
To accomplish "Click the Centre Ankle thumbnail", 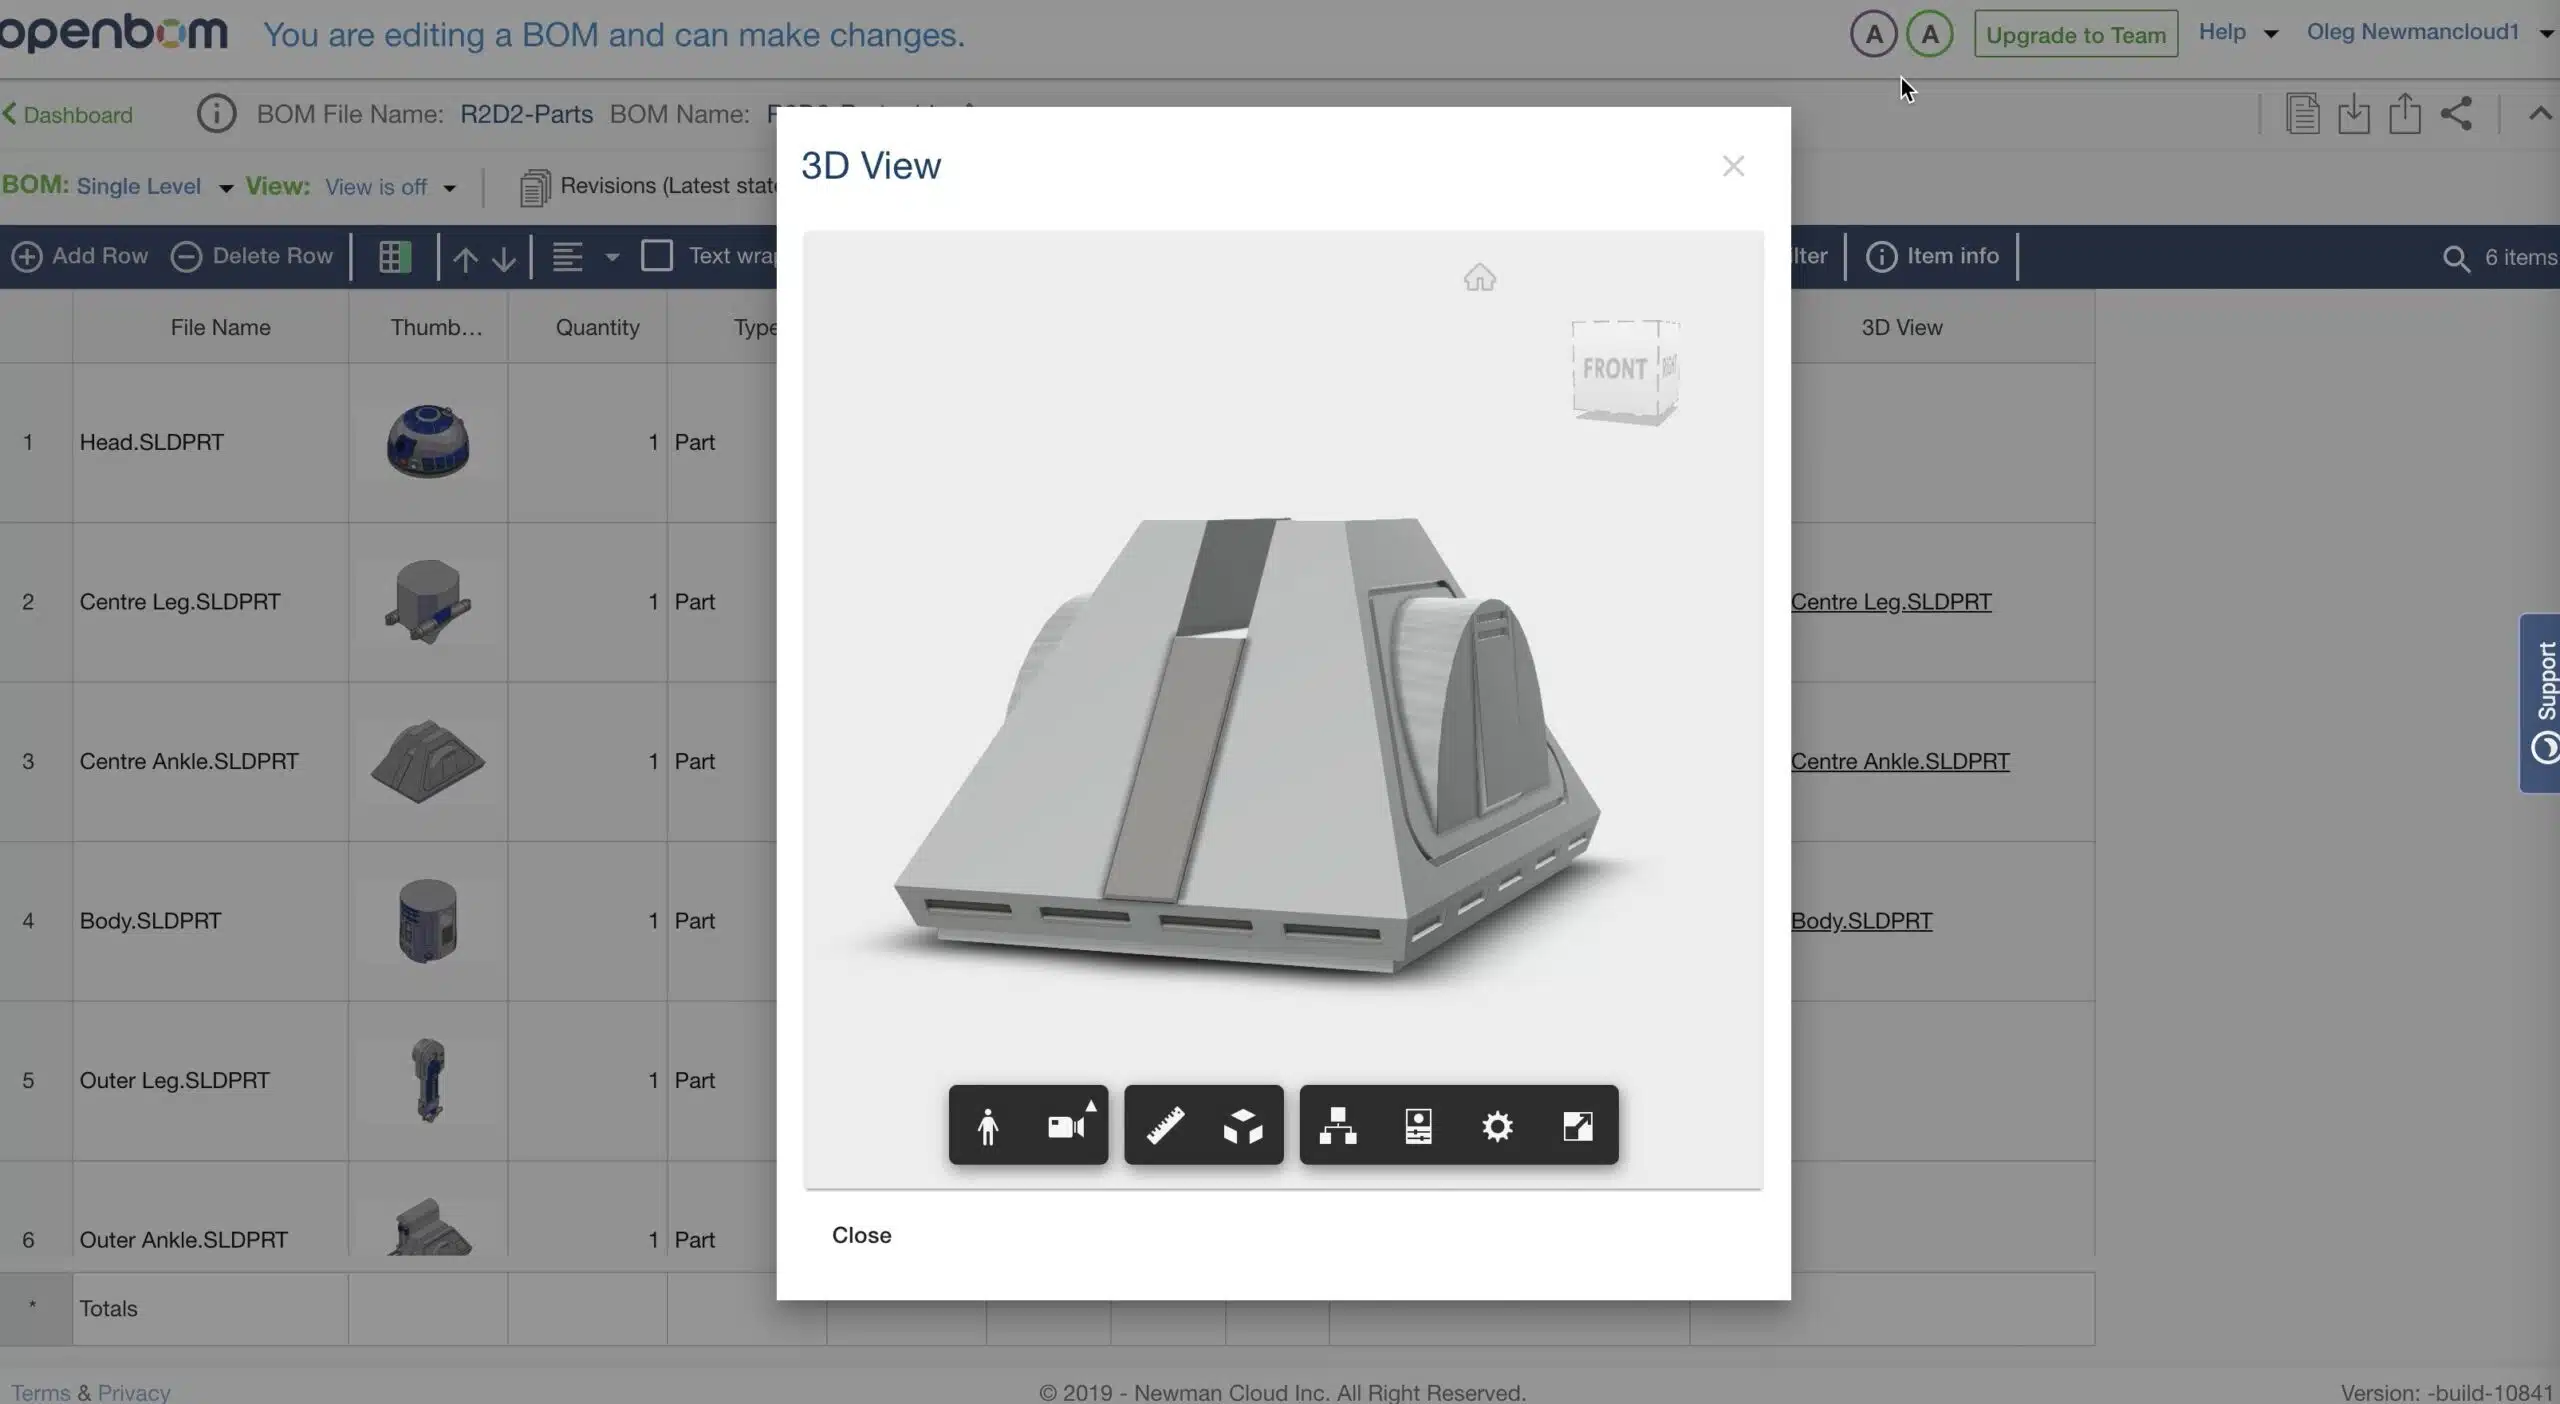I will coord(427,760).
